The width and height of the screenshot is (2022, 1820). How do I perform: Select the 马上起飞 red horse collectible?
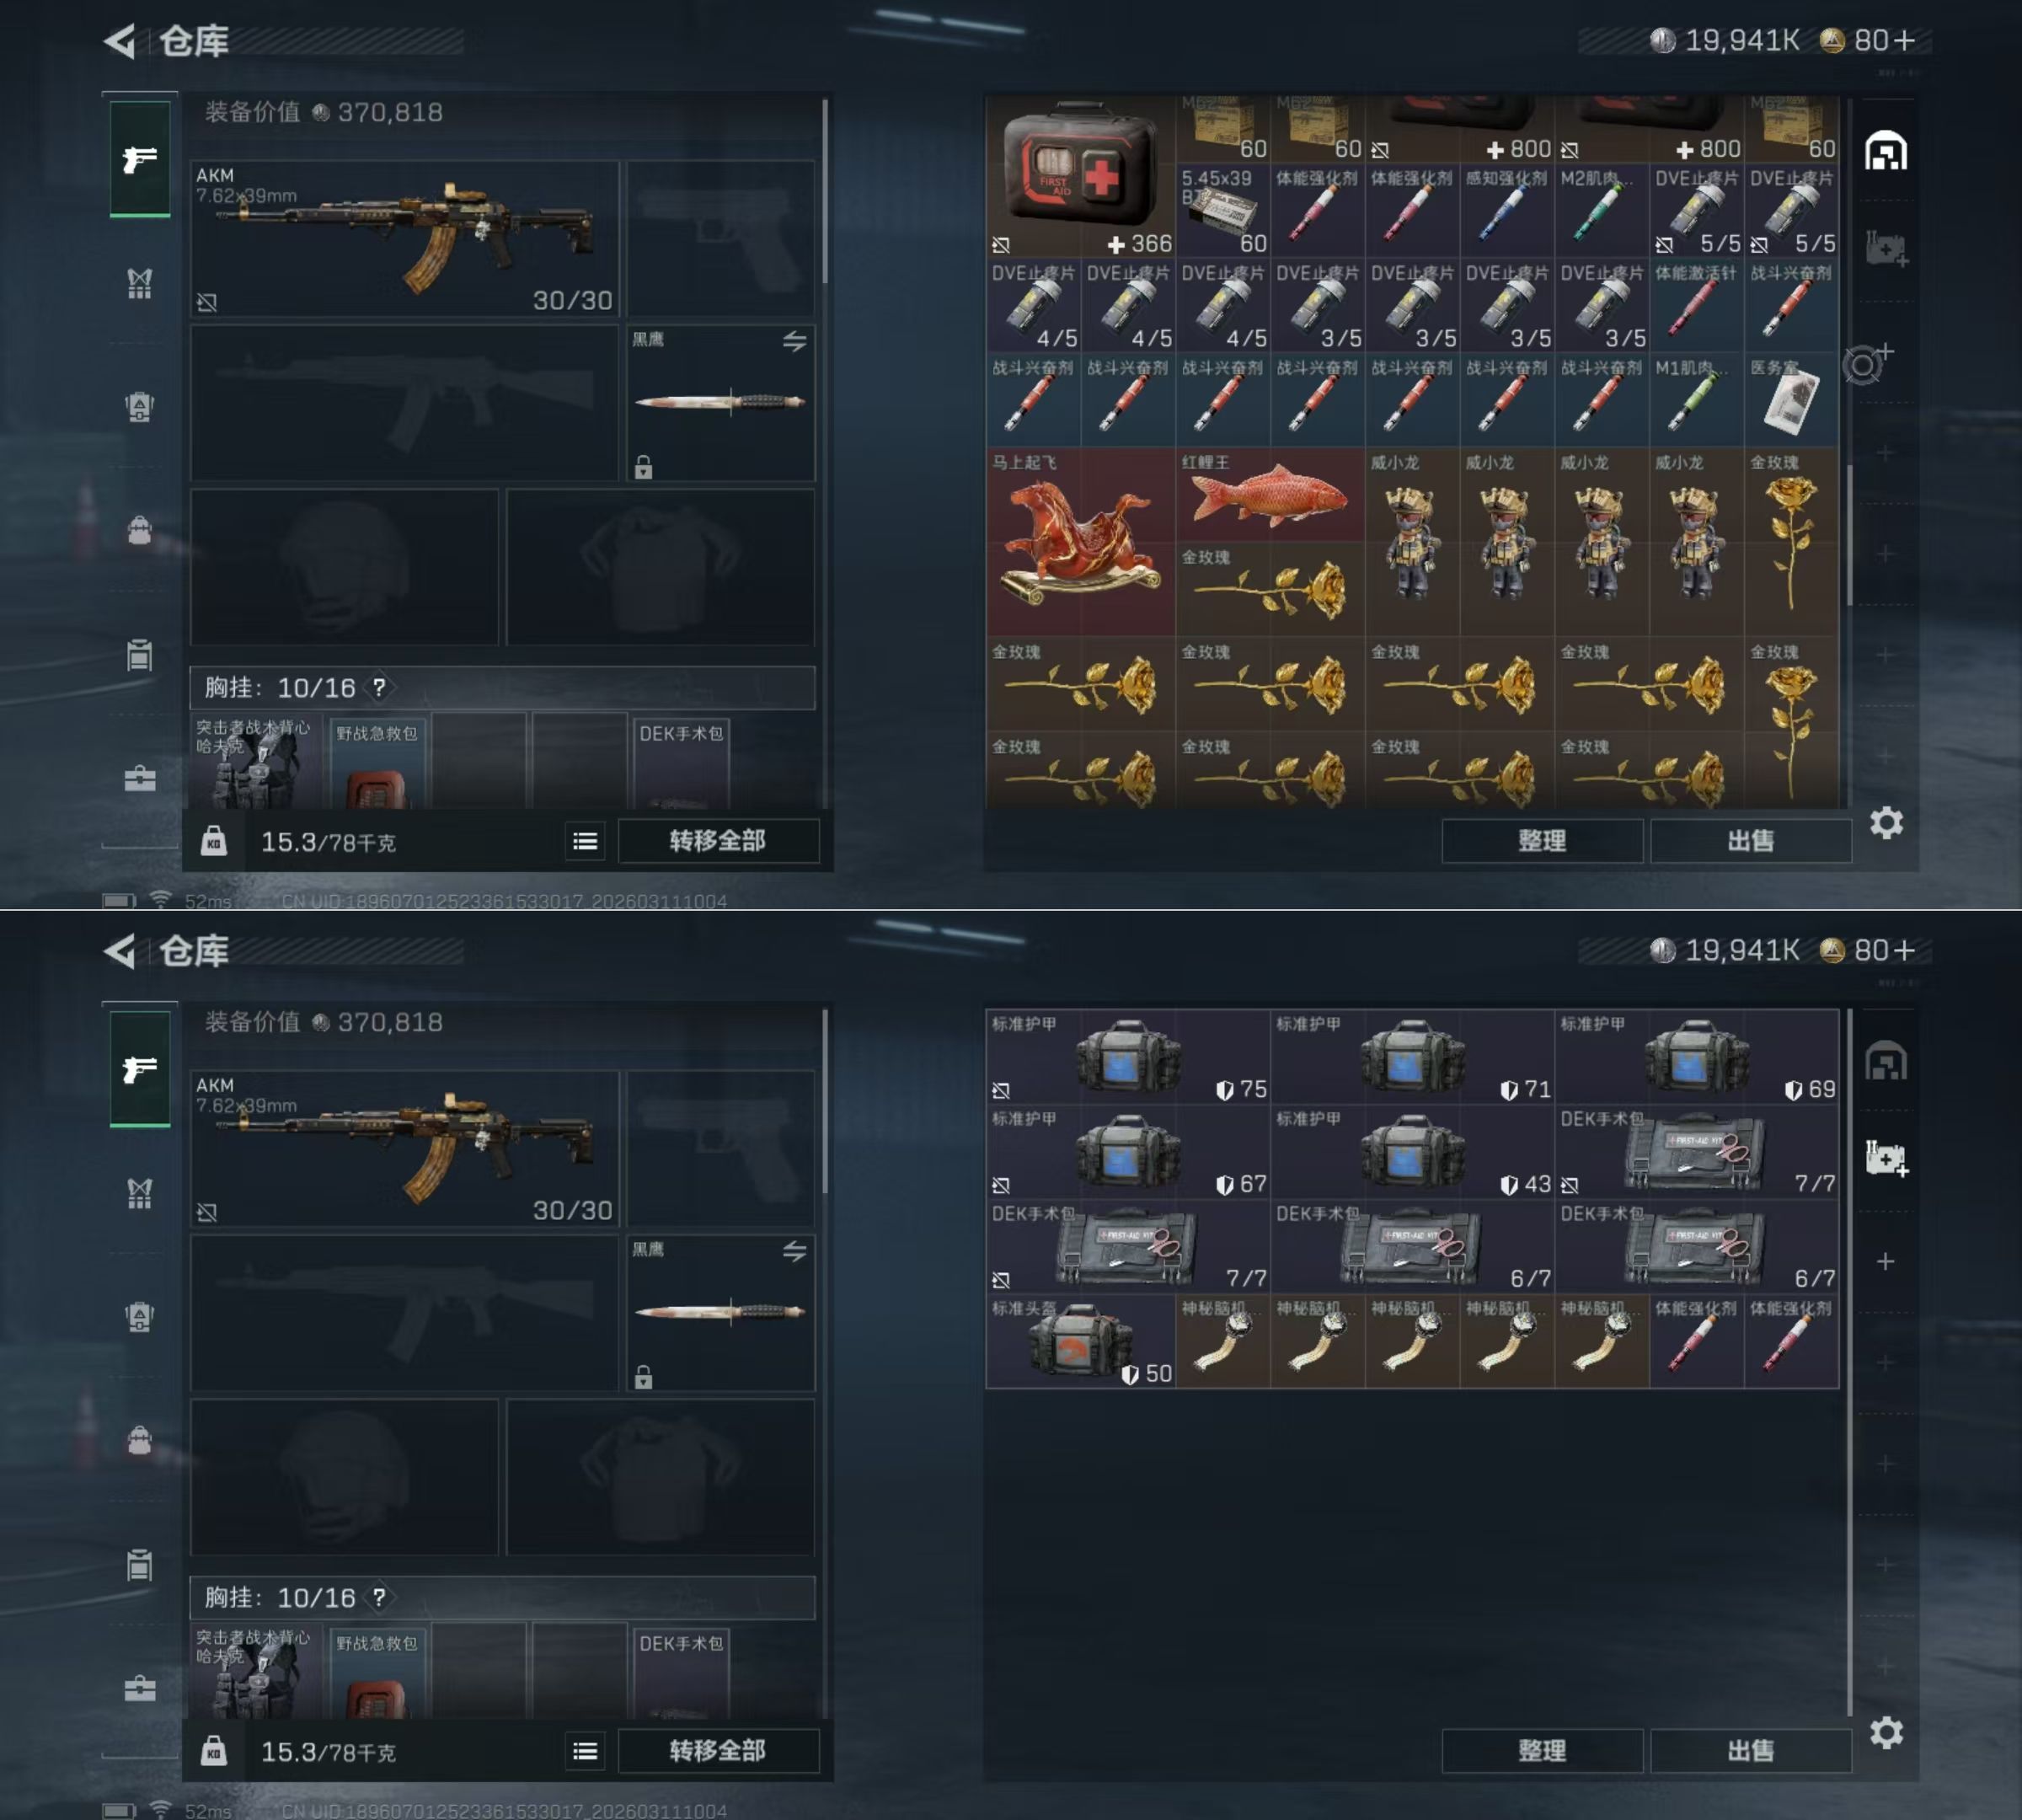coord(1080,542)
